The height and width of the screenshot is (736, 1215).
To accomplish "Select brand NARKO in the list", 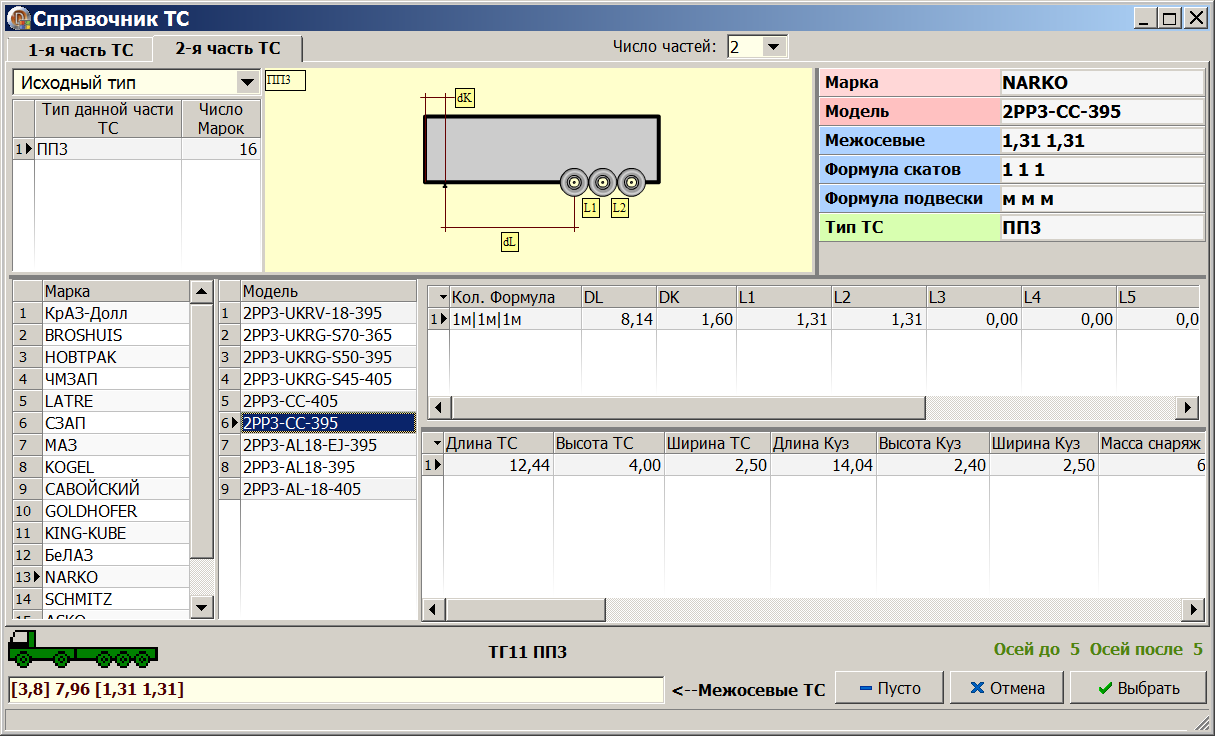I will [115, 577].
